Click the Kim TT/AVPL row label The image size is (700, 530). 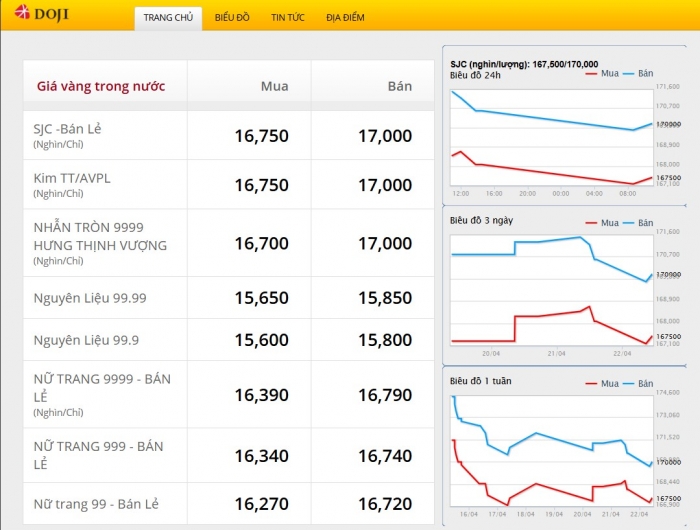pos(72,178)
